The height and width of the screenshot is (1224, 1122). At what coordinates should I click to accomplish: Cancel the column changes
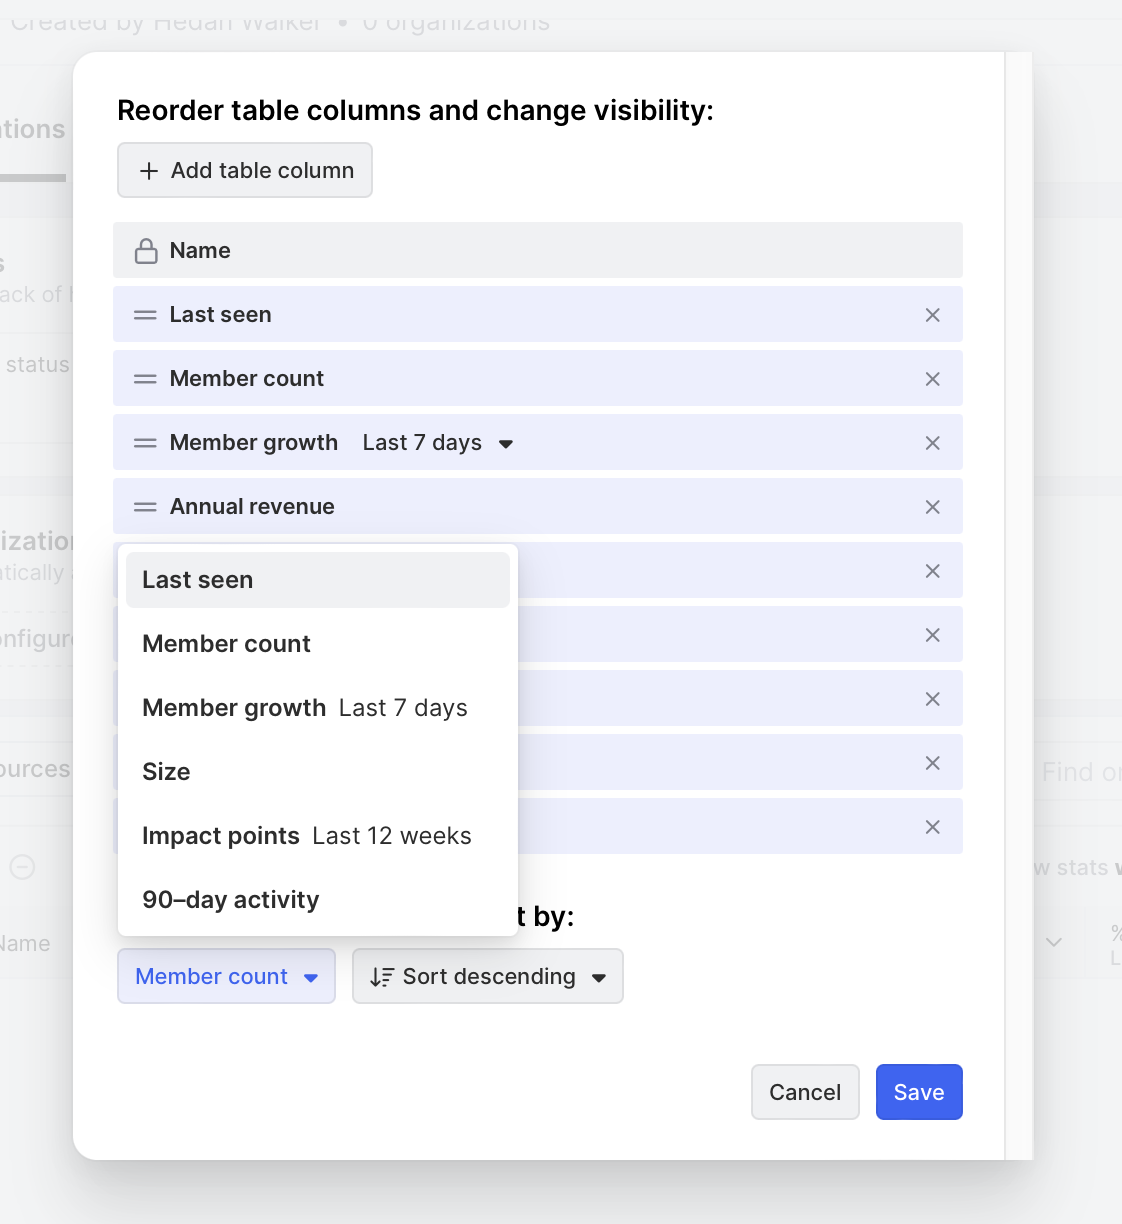click(x=805, y=1092)
